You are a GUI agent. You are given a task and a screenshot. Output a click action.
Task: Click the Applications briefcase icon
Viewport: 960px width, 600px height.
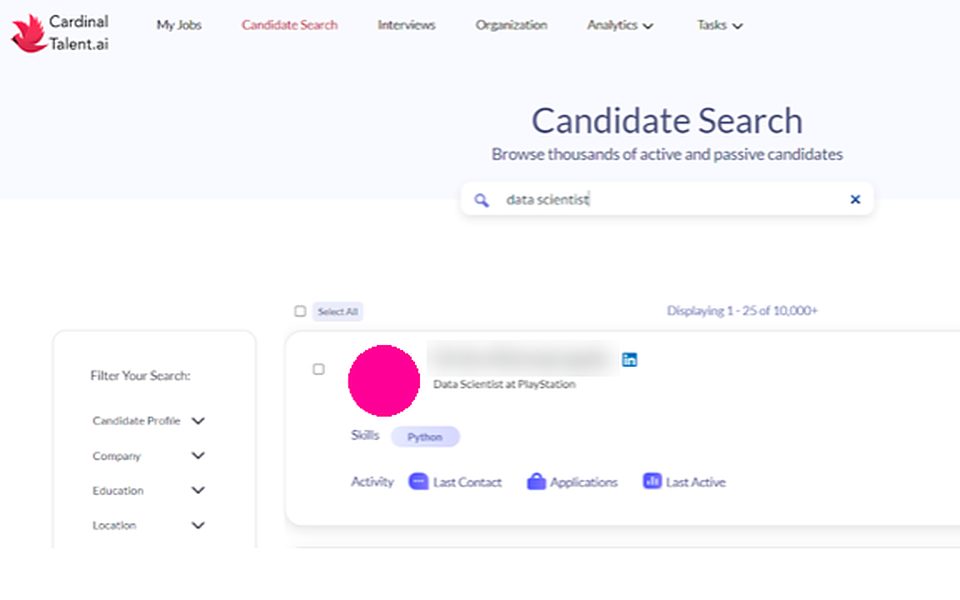pyautogui.click(x=536, y=482)
